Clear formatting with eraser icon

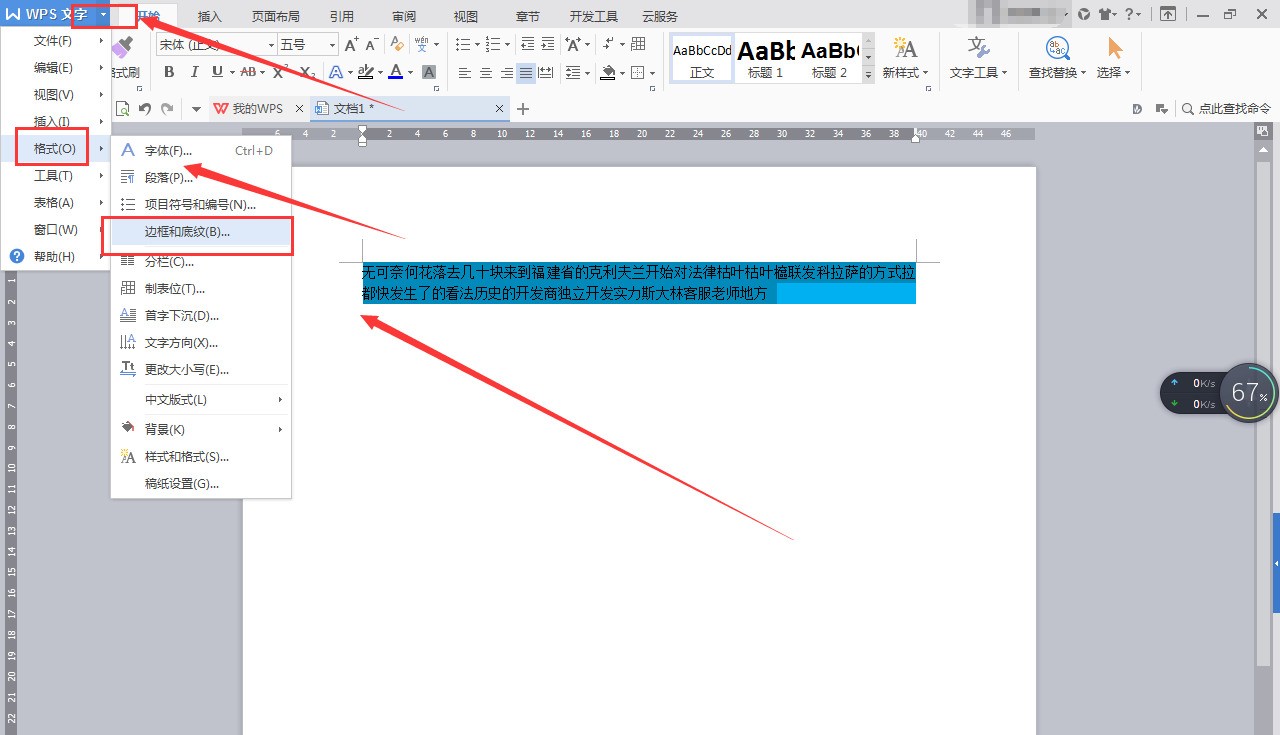point(397,44)
